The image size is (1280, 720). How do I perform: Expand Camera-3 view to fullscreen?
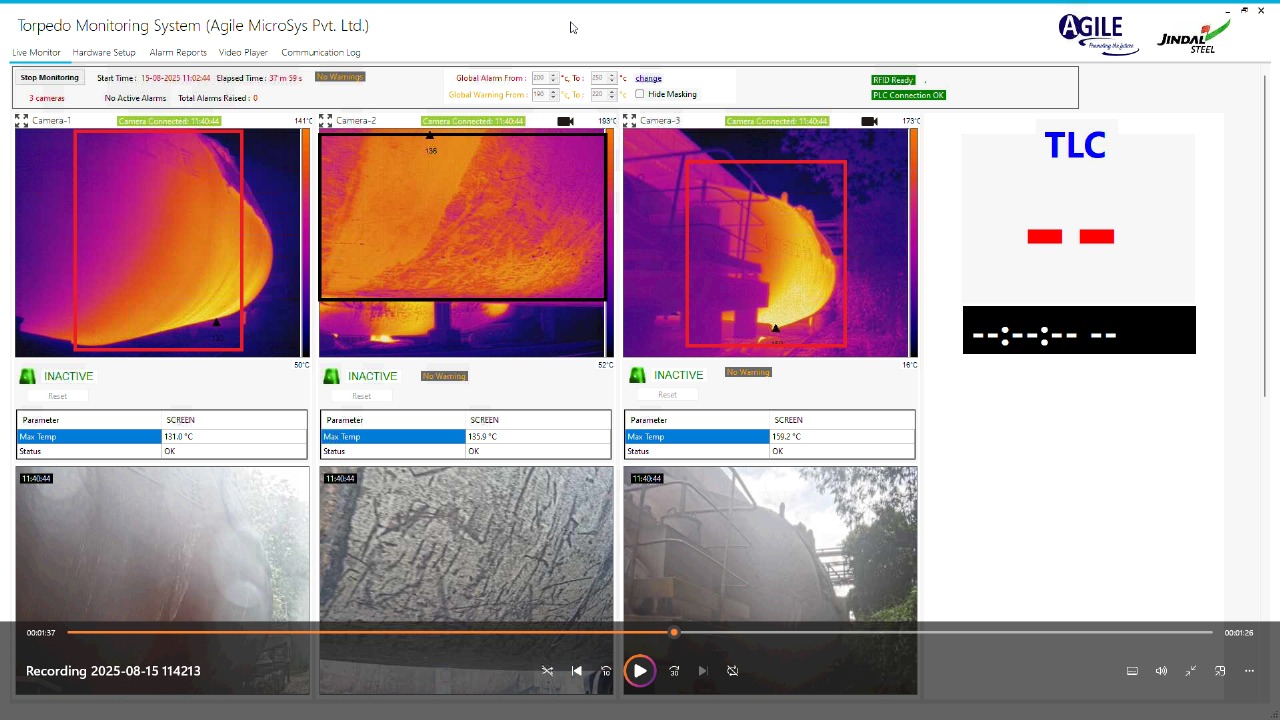point(629,121)
